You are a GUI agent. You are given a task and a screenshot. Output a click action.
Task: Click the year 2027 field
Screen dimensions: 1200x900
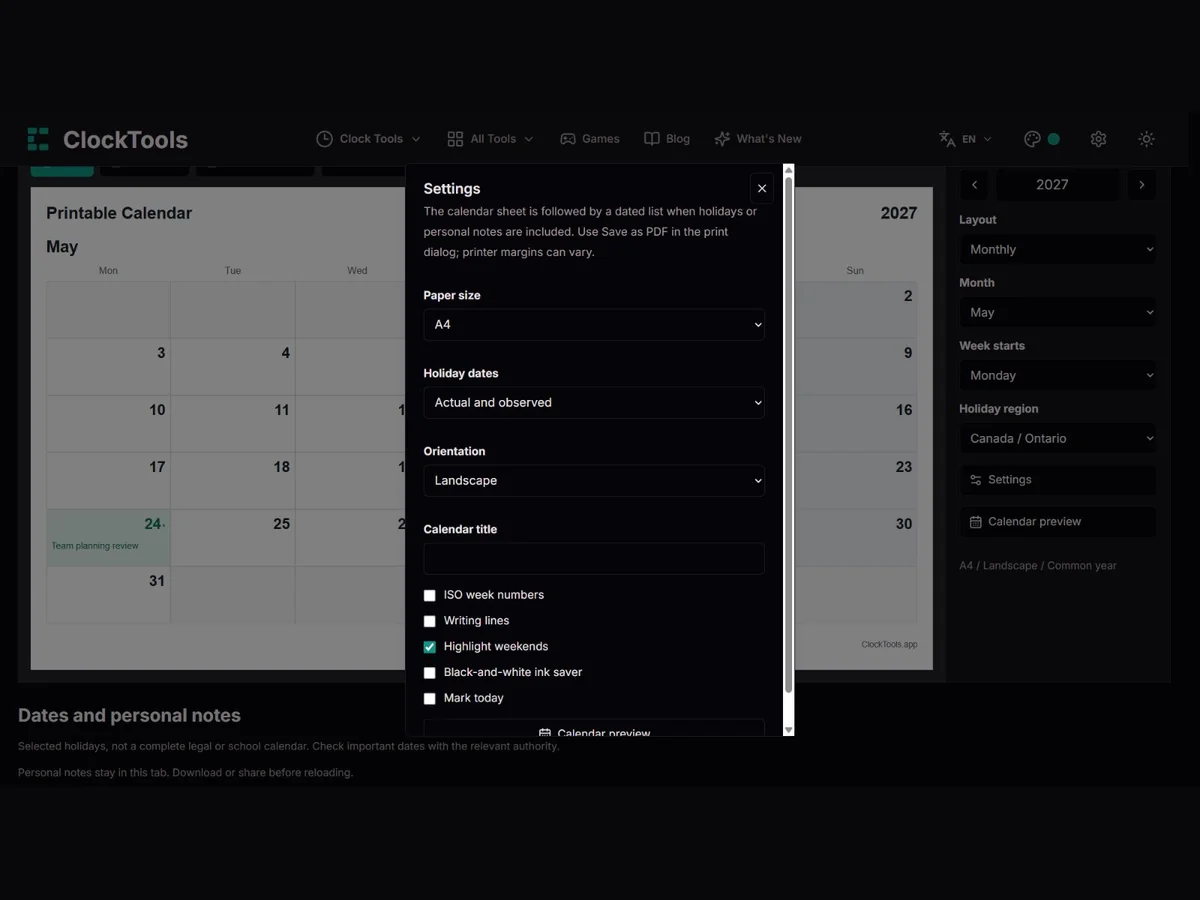pyautogui.click(x=1058, y=185)
